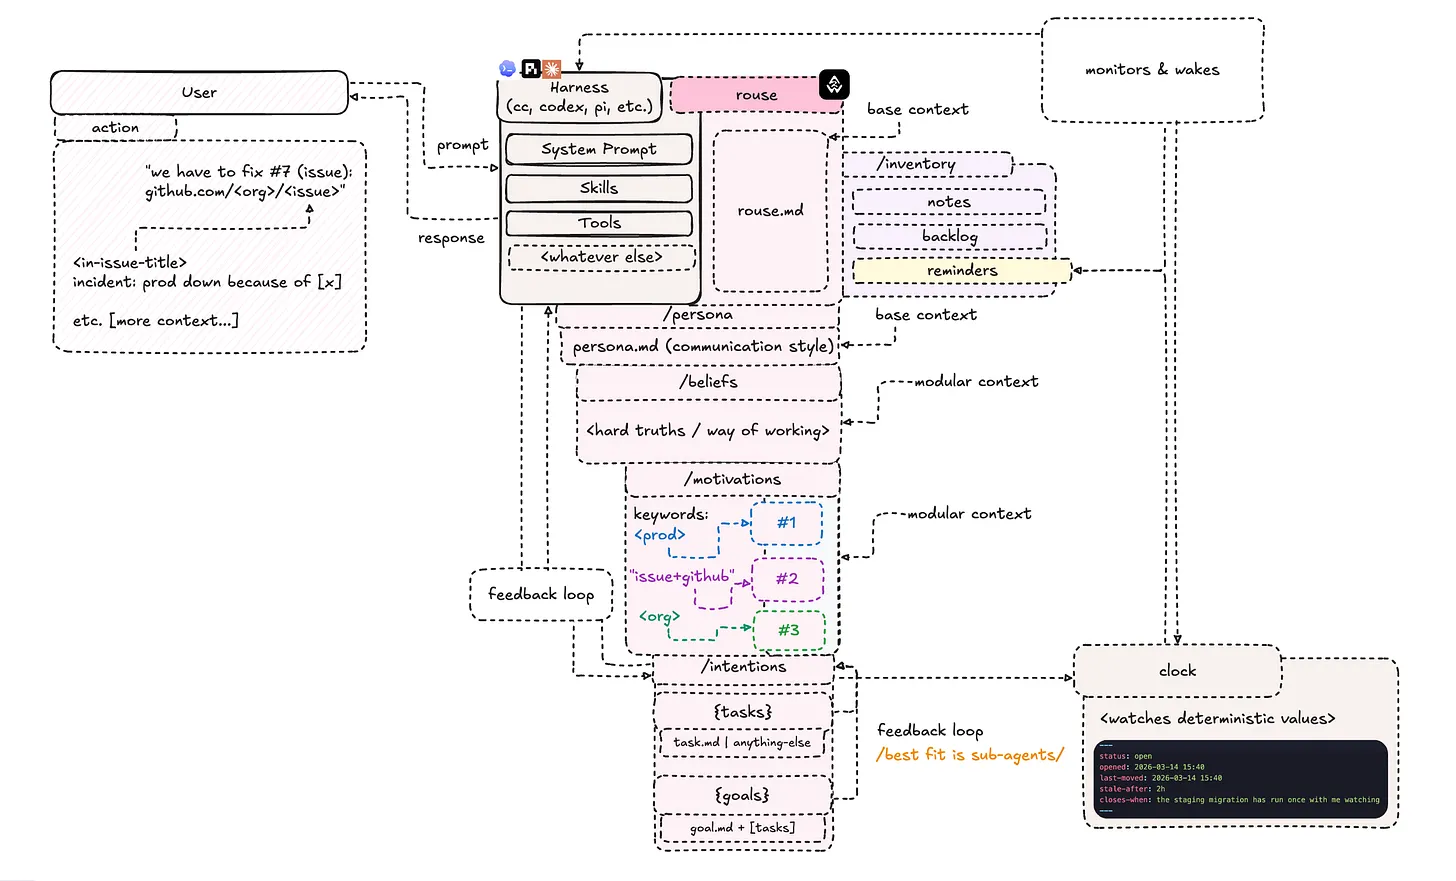Click the black rouse logo icon
This screenshot has height=881, width=1456.
pos(834,85)
